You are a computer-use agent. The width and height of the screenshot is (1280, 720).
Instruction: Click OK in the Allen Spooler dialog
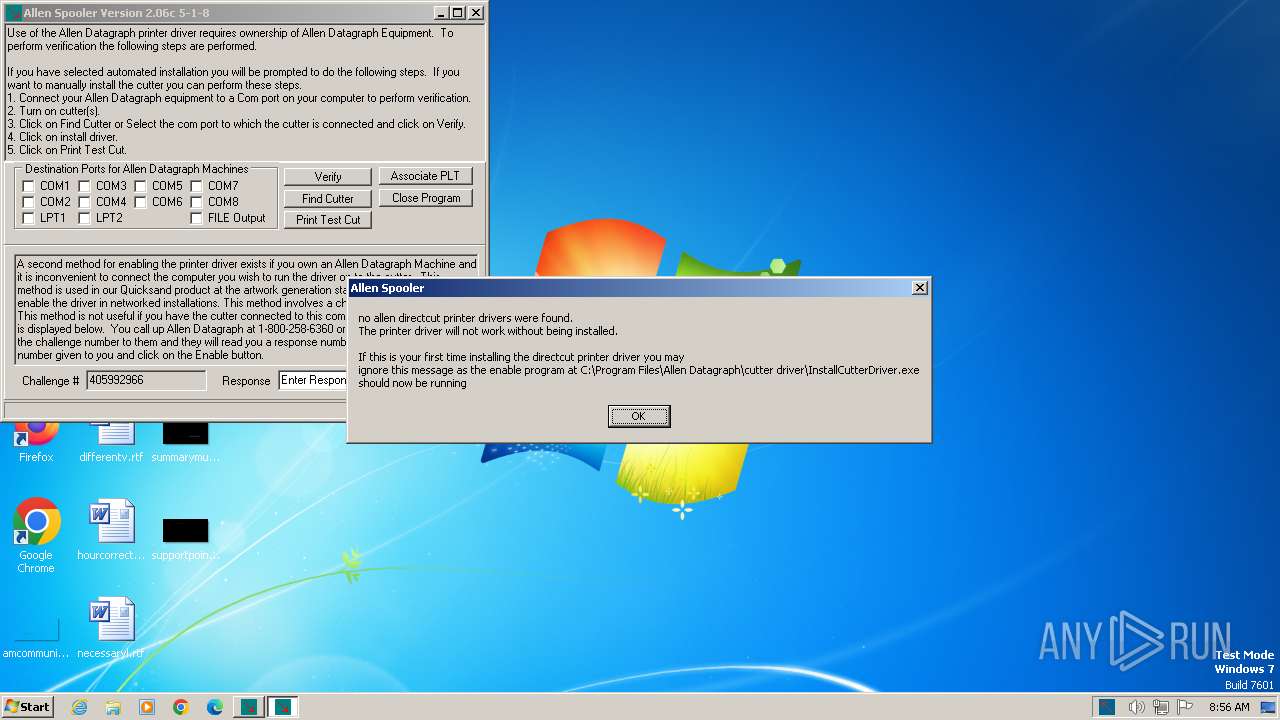[638, 416]
